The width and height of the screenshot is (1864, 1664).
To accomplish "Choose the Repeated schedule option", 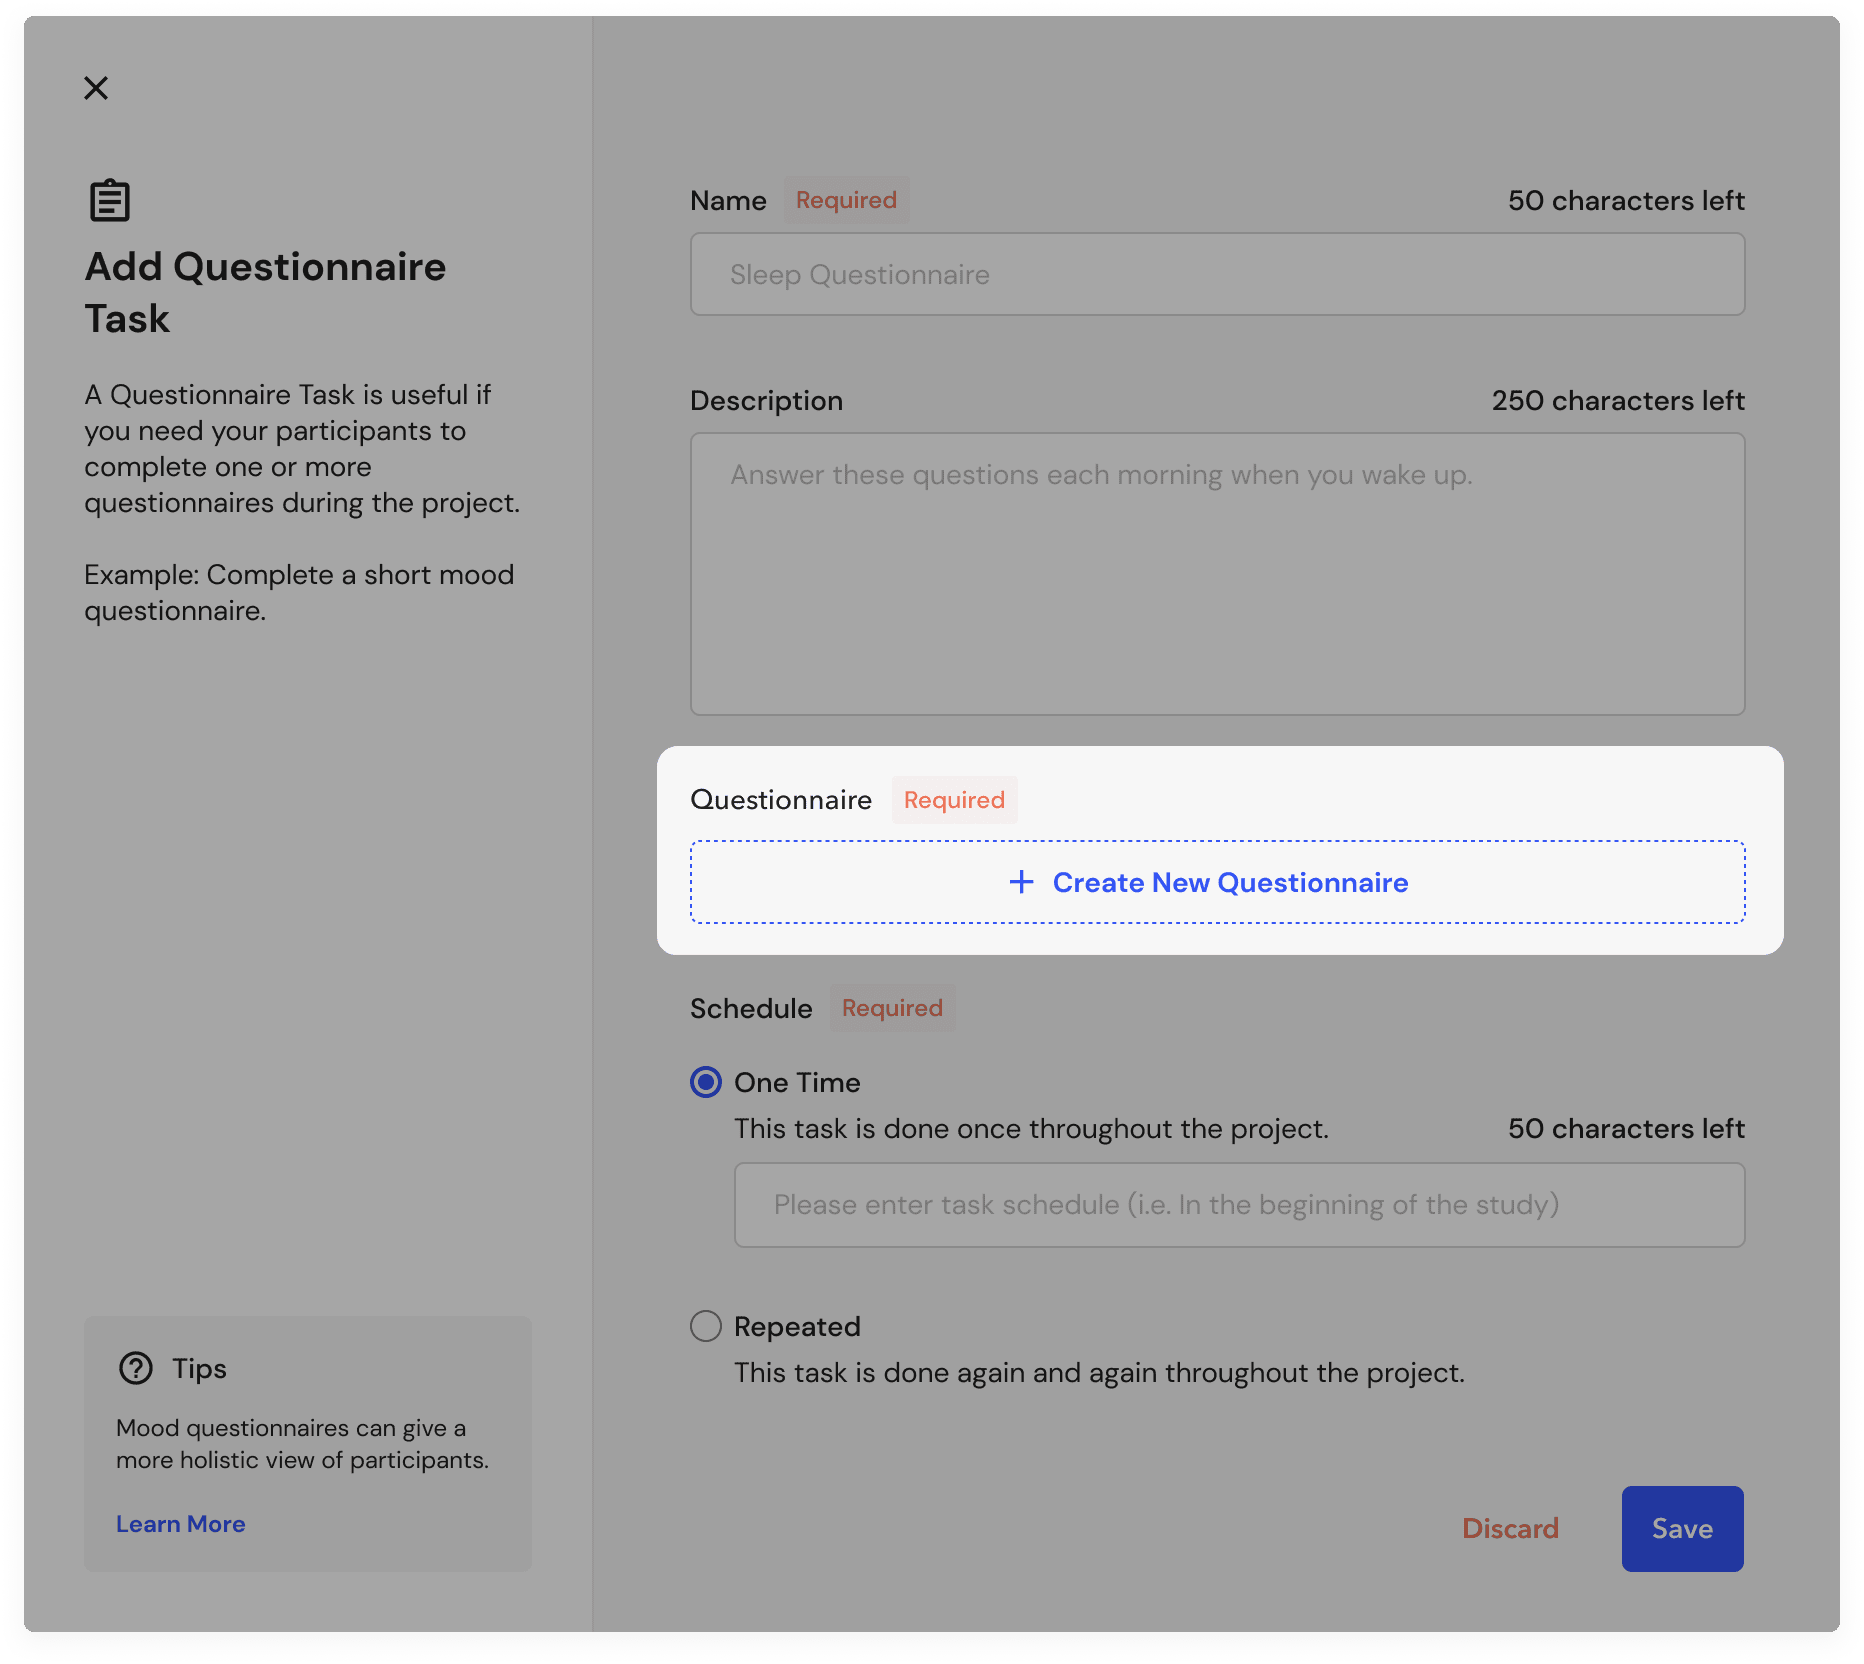I will click(x=706, y=1326).
